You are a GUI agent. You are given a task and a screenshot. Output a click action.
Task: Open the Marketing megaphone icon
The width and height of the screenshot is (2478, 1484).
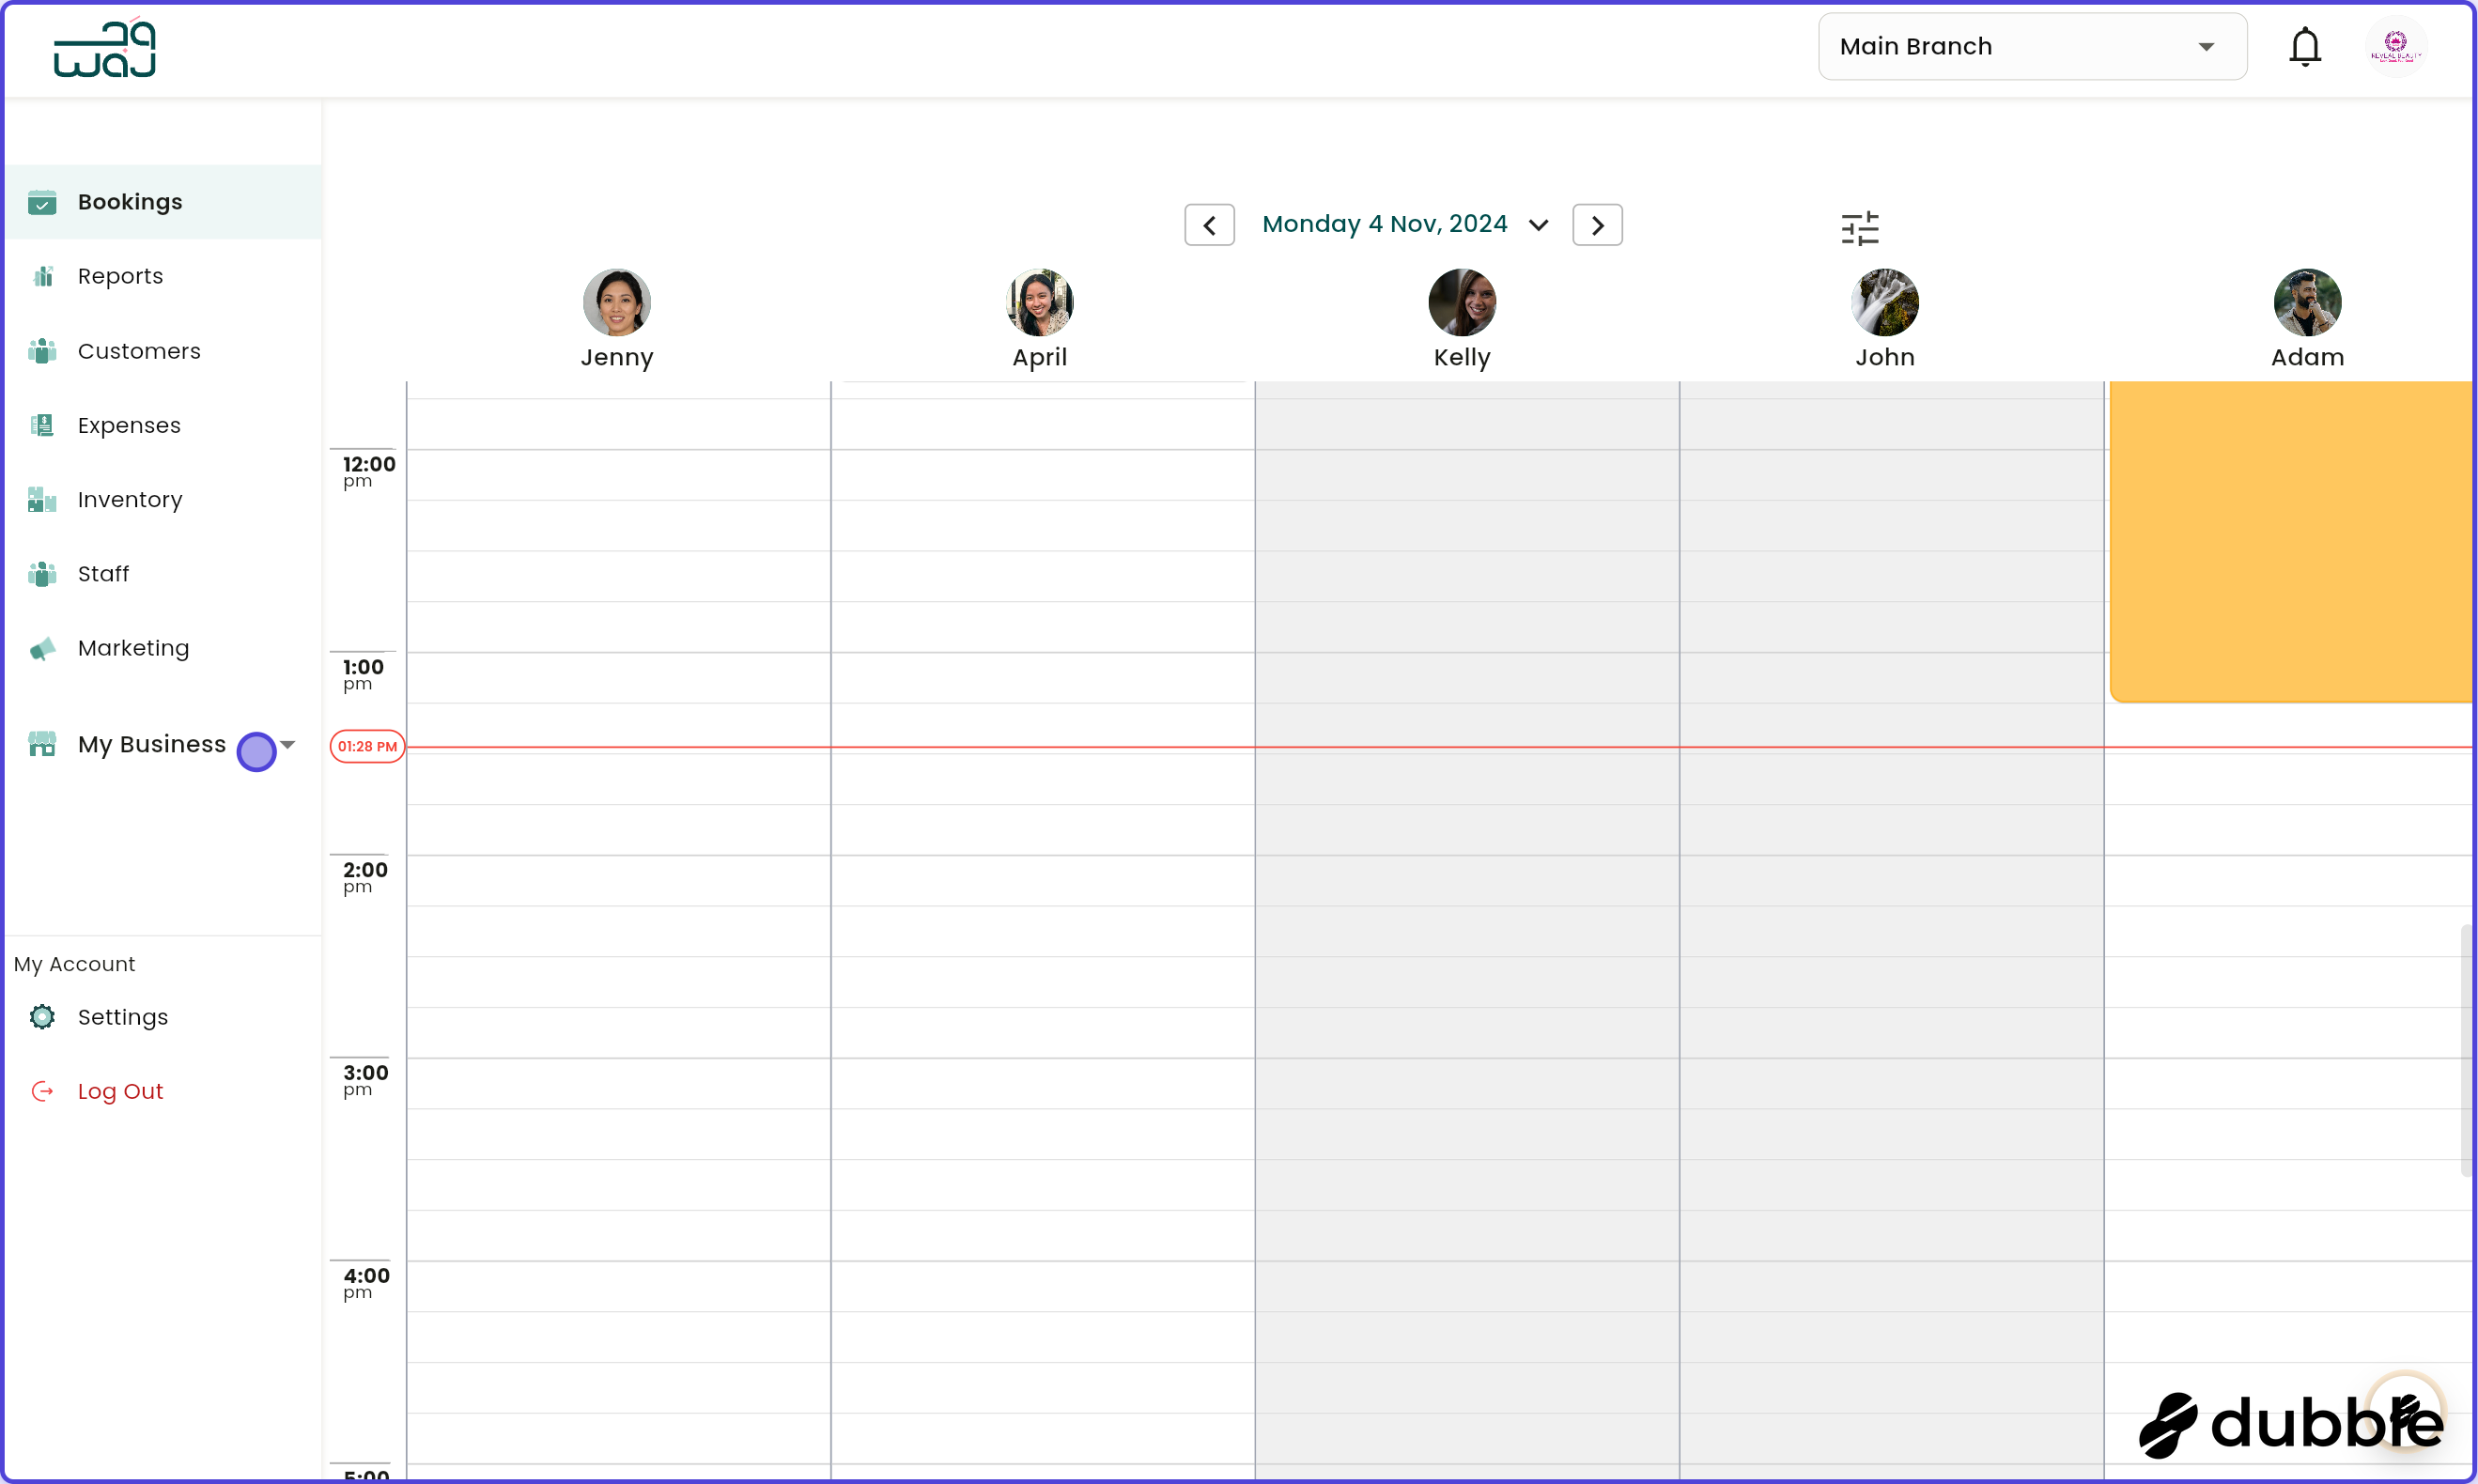(x=42, y=648)
